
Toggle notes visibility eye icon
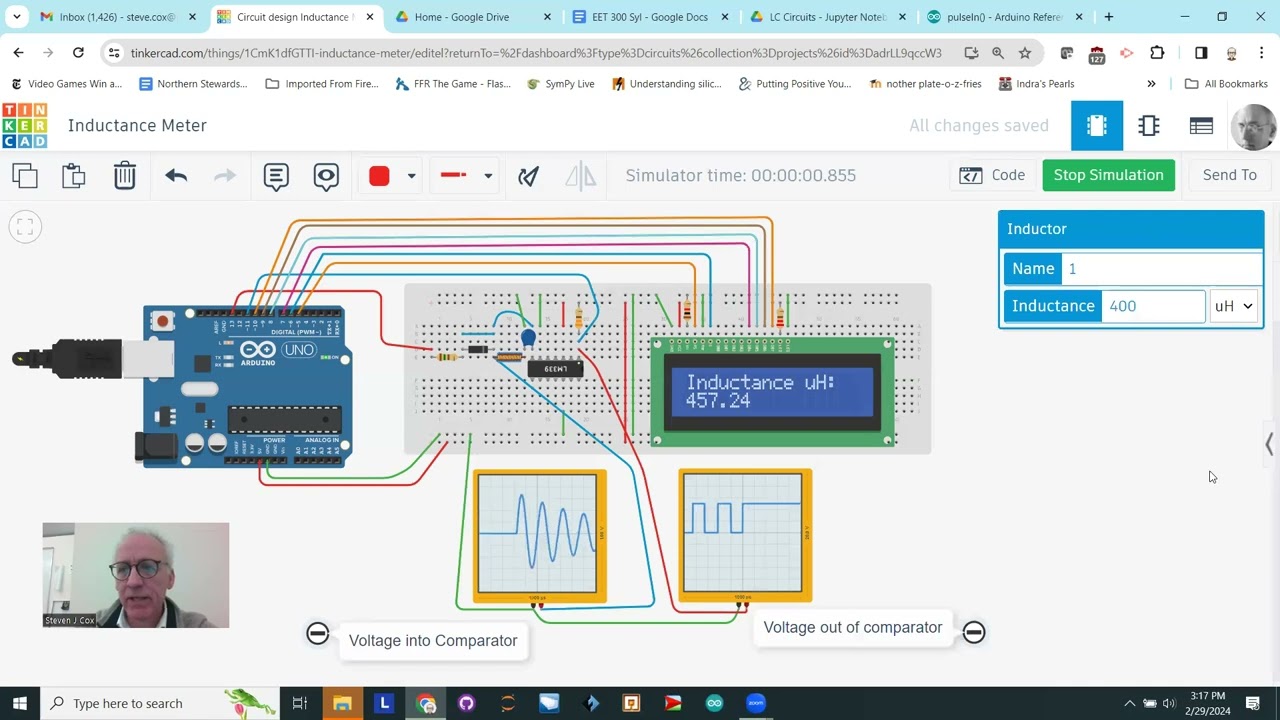pos(326,176)
